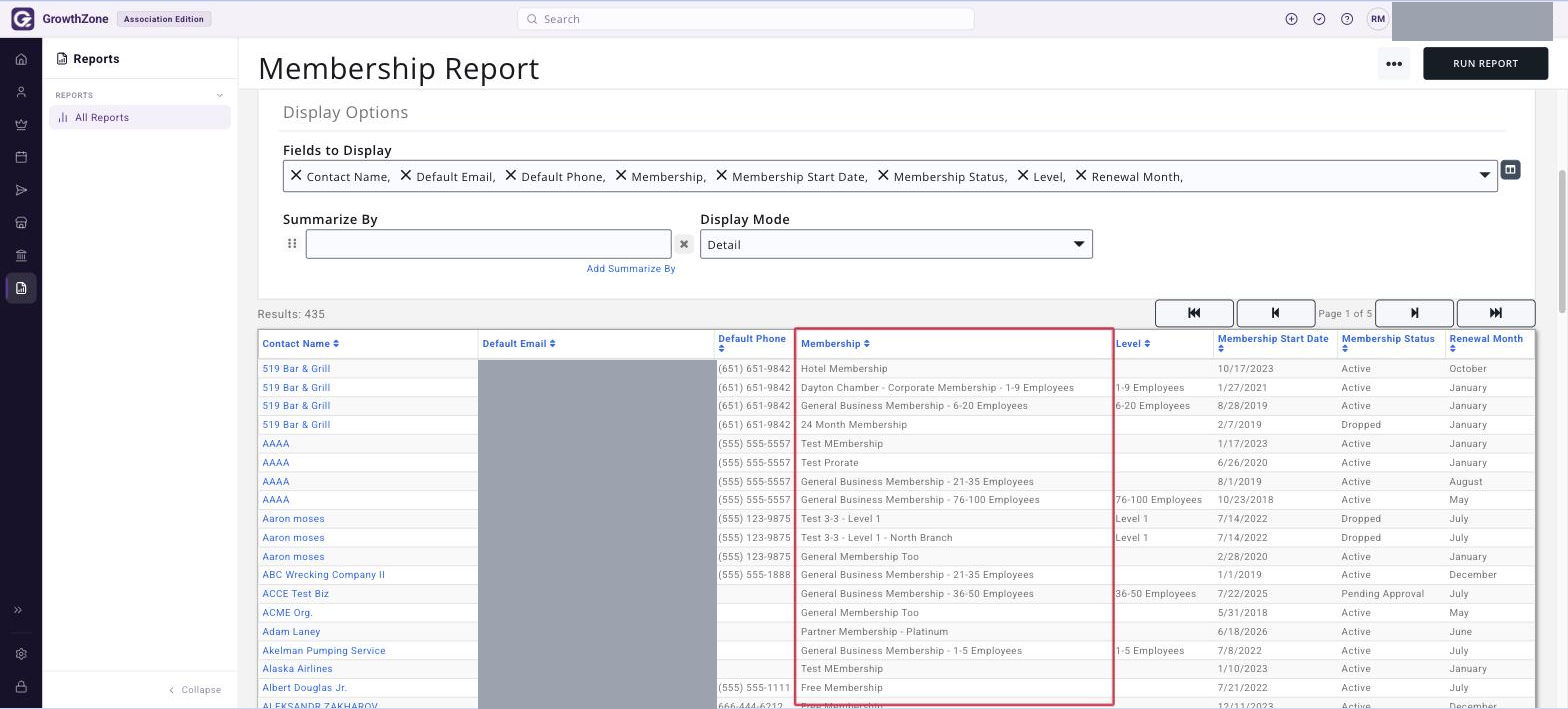Open the Contacts person icon in sidebar
This screenshot has height=709, width=1568.
click(x=21, y=92)
